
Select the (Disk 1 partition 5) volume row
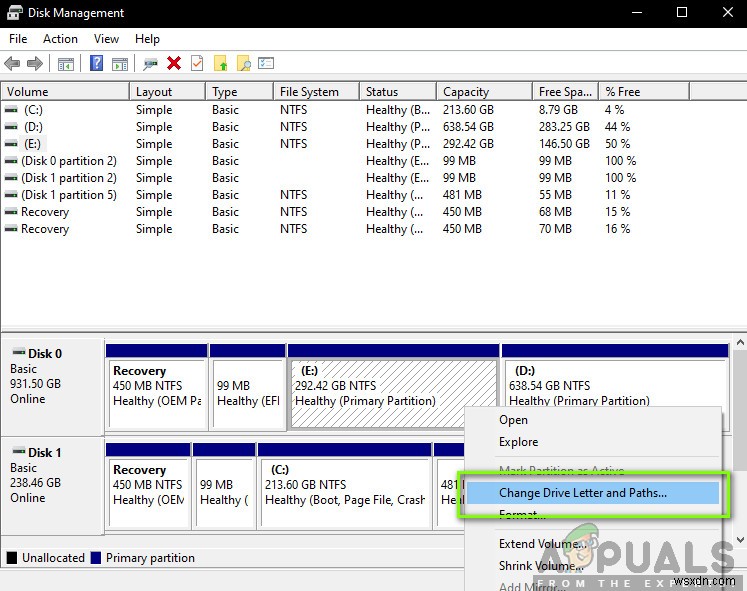click(345, 195)
